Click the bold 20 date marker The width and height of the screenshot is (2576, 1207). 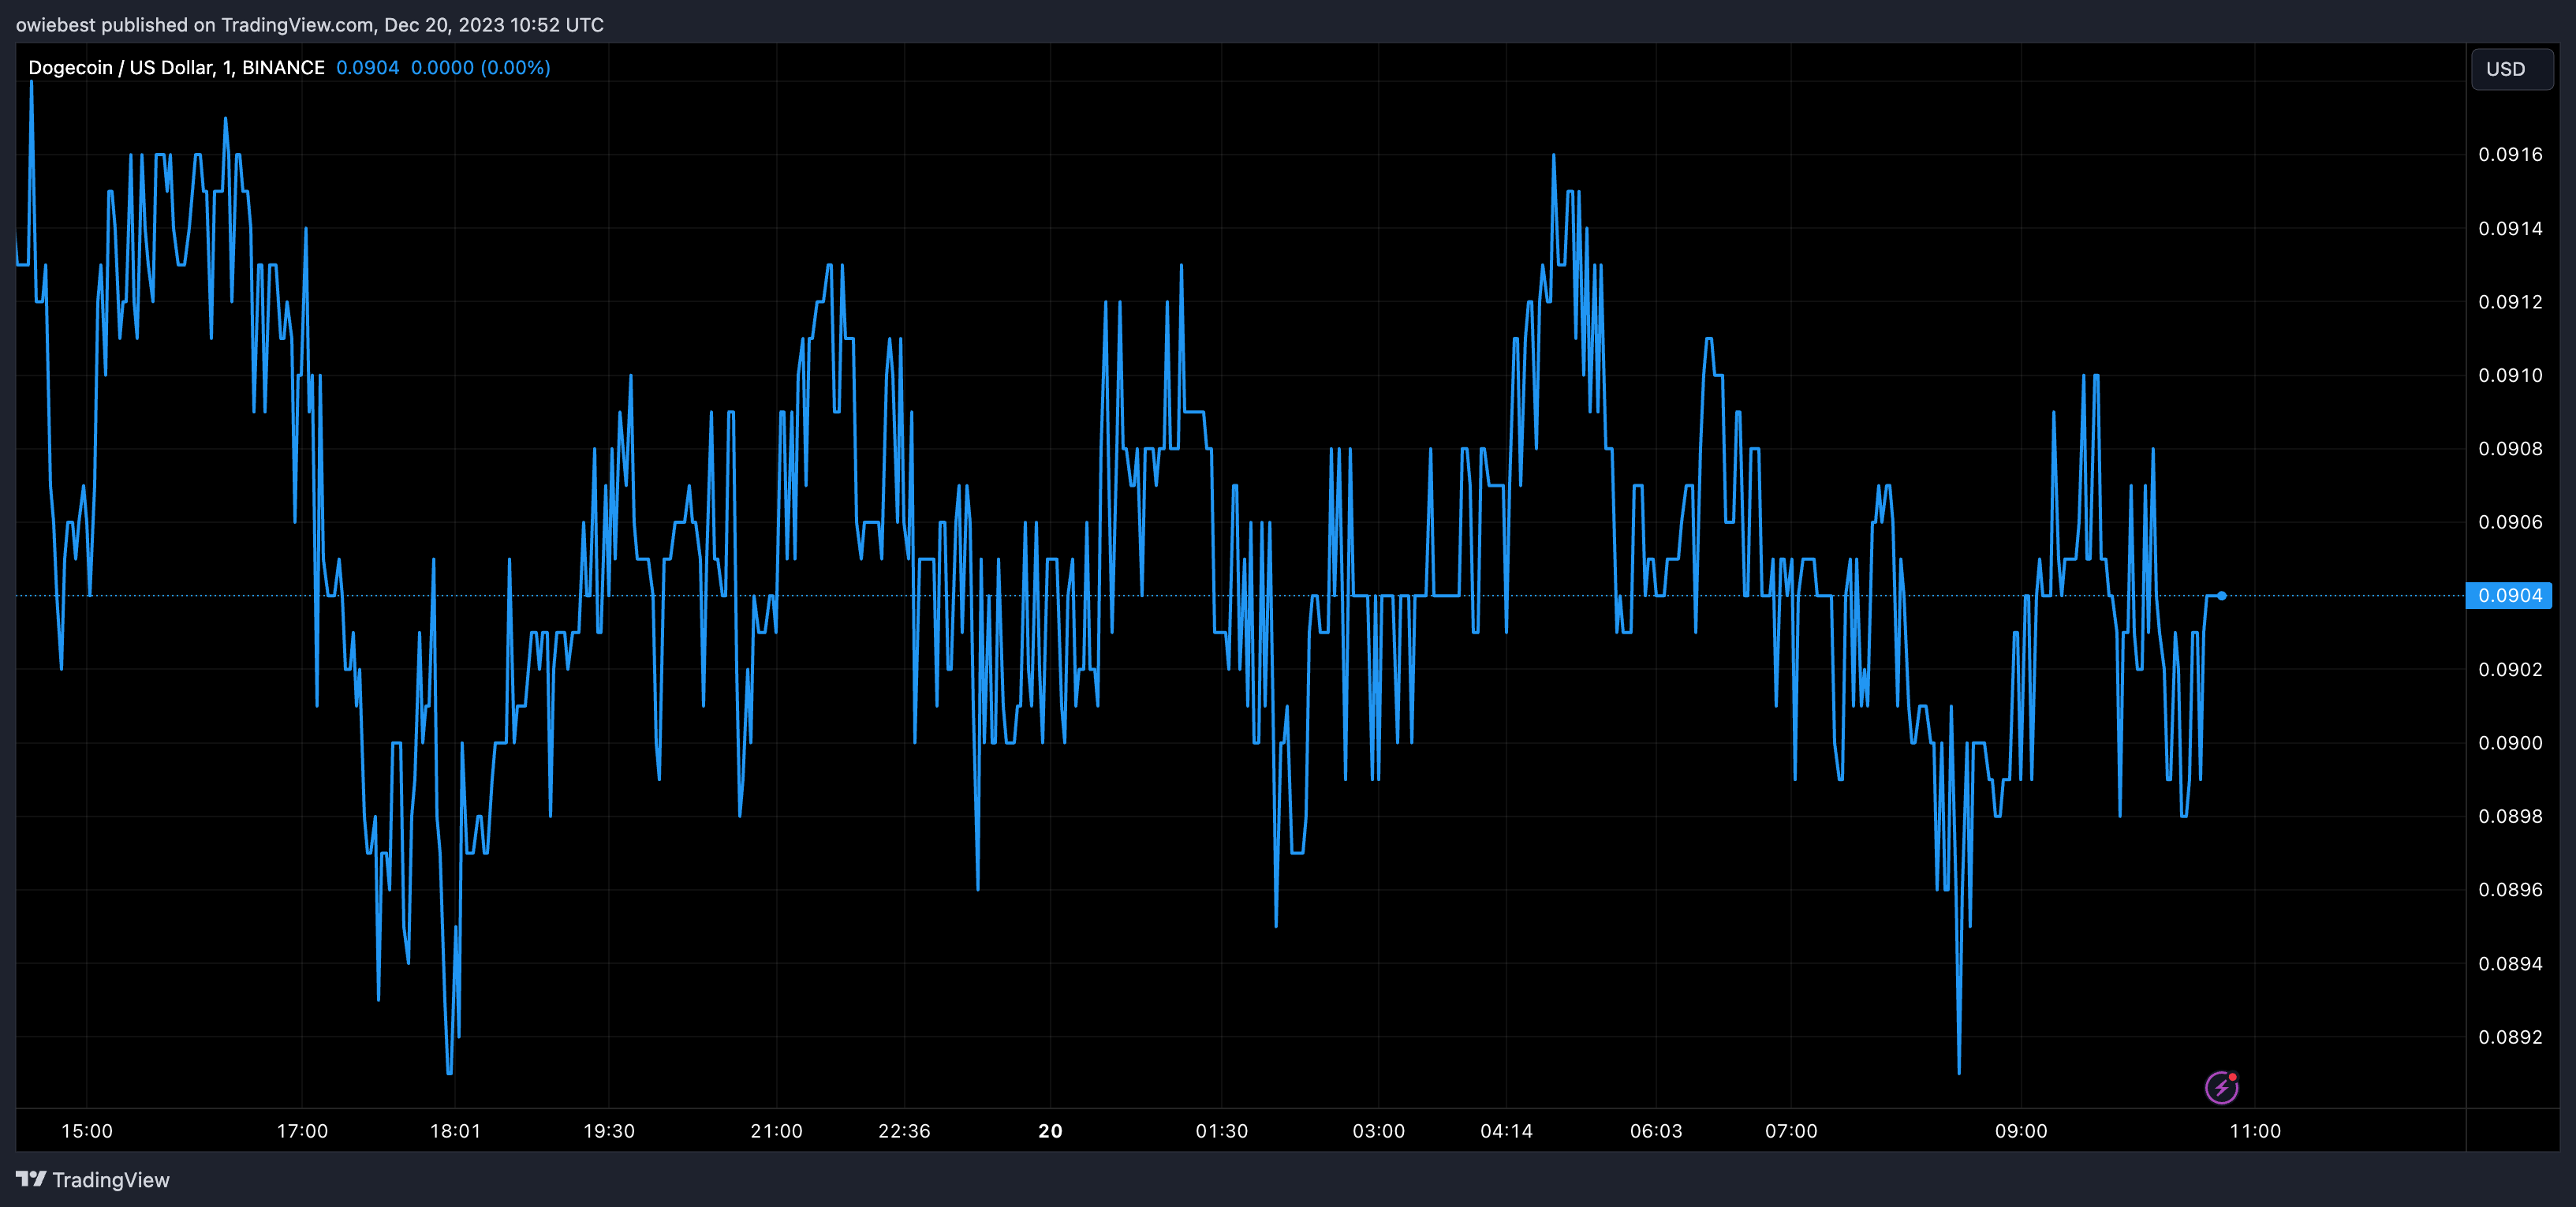[x=1050, y=1131]
